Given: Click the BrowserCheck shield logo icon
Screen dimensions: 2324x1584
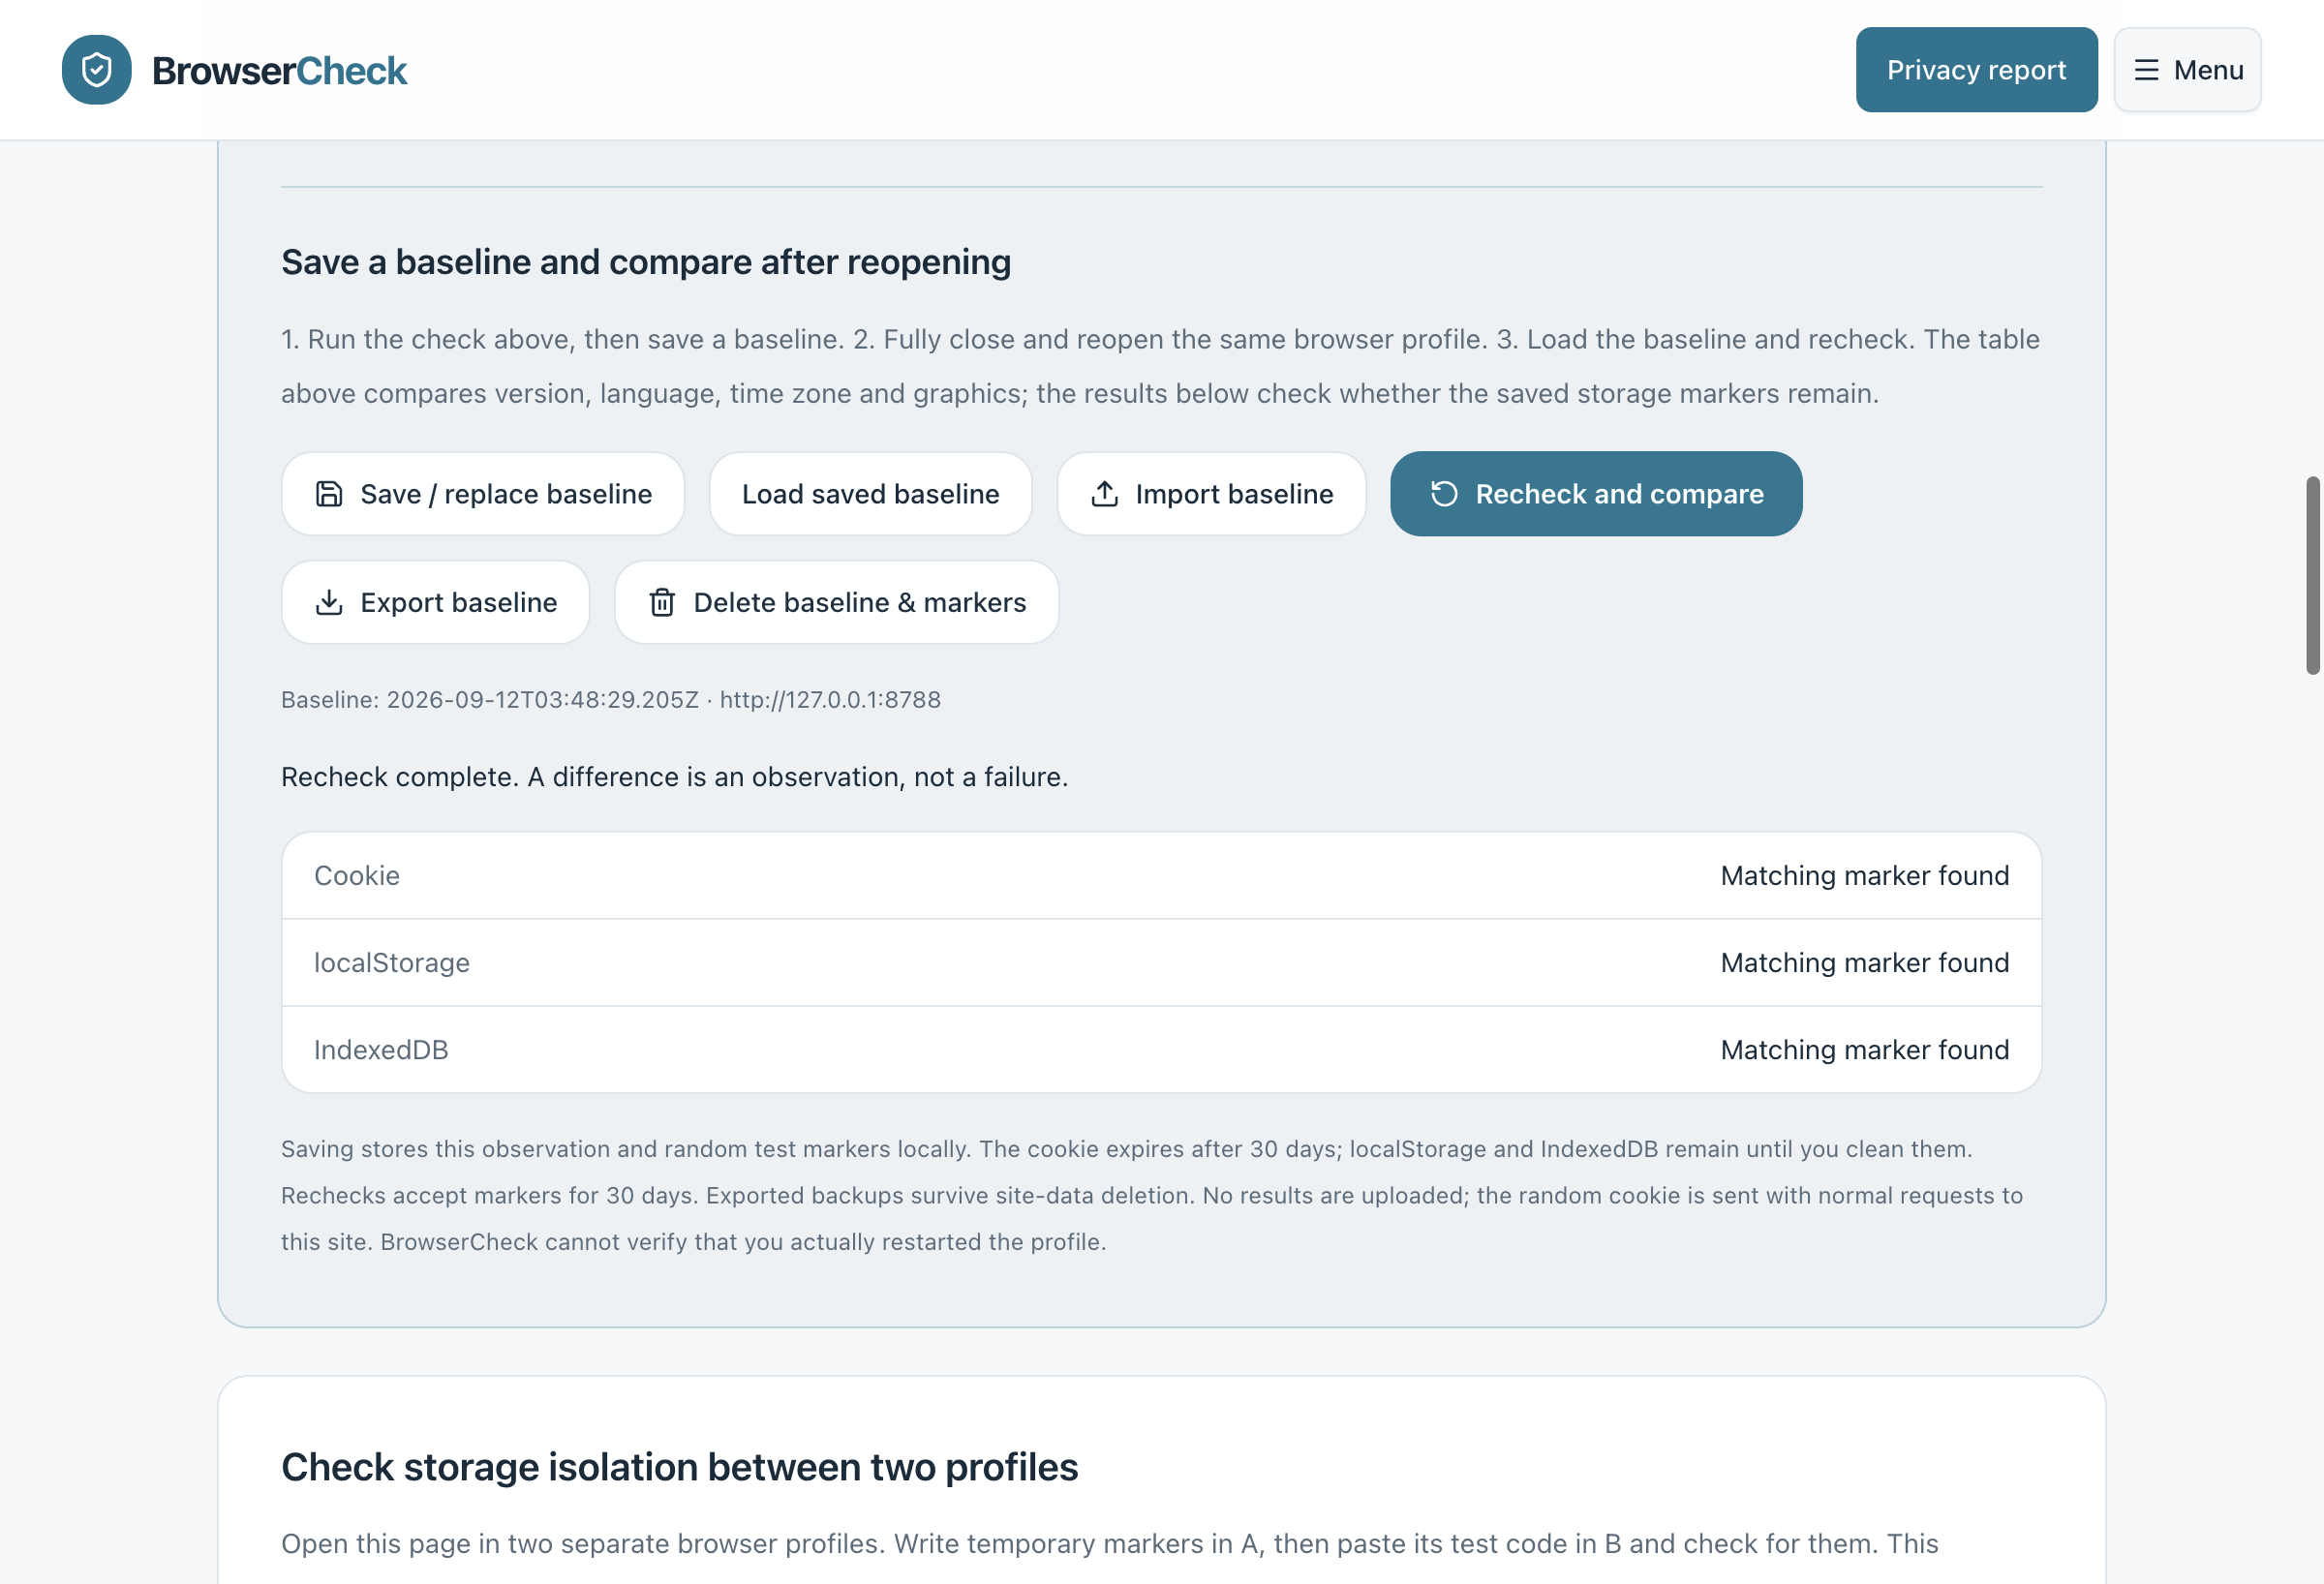Looking at the screenshot, I should [x=97, y=70].
